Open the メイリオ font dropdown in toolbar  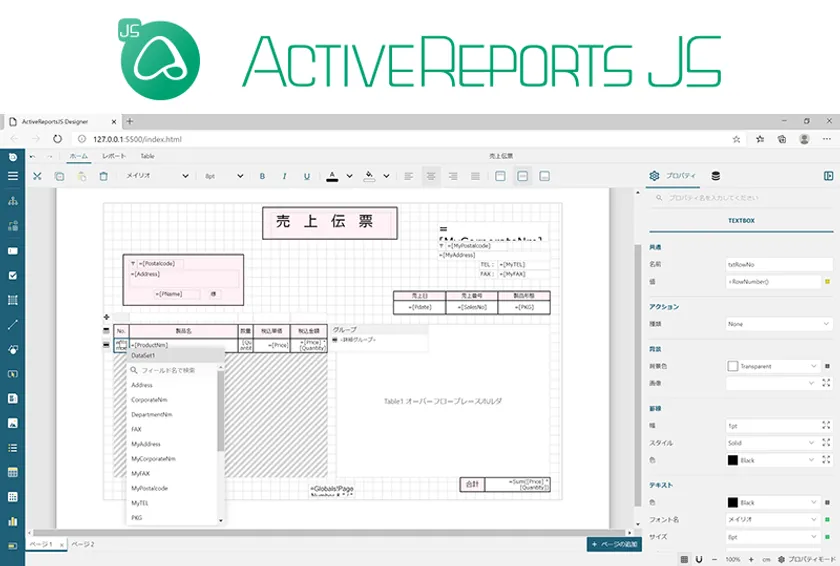(156, 176)
